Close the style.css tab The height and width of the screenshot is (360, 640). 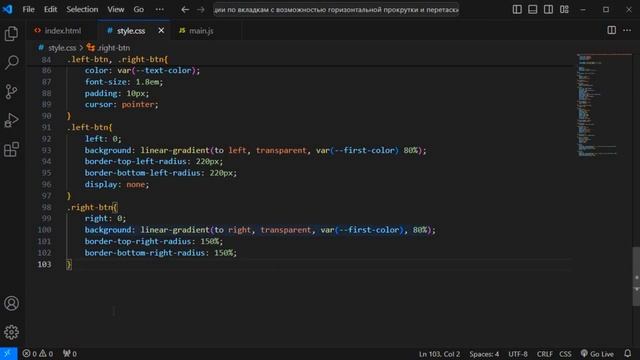(161, 31)
